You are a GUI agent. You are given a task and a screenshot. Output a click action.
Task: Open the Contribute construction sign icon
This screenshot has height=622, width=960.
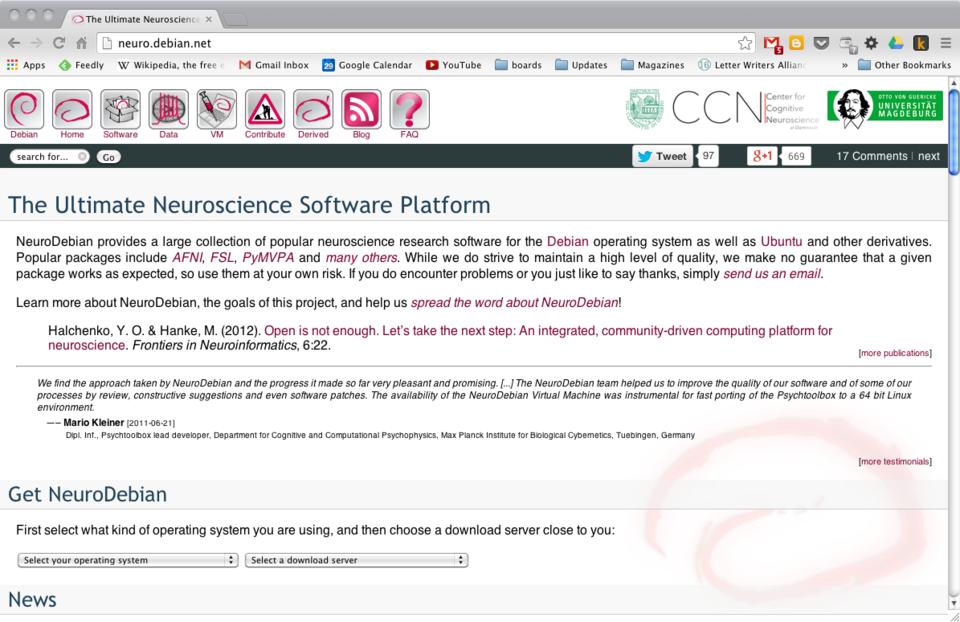click(265, 112)
